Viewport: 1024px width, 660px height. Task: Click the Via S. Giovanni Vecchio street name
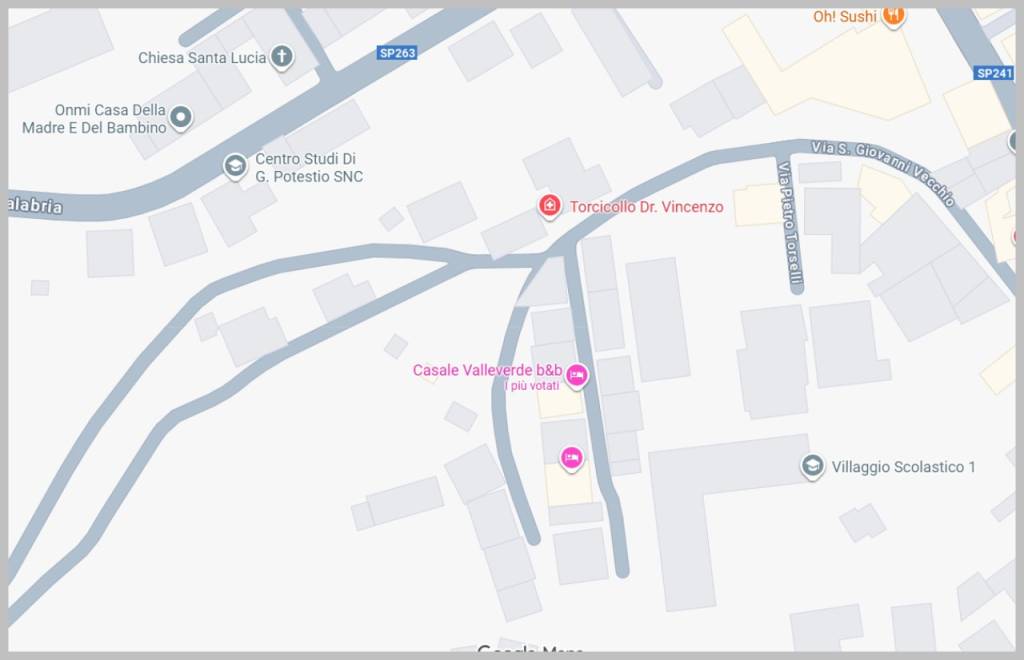pyautogui.click(x=883, y=172)
